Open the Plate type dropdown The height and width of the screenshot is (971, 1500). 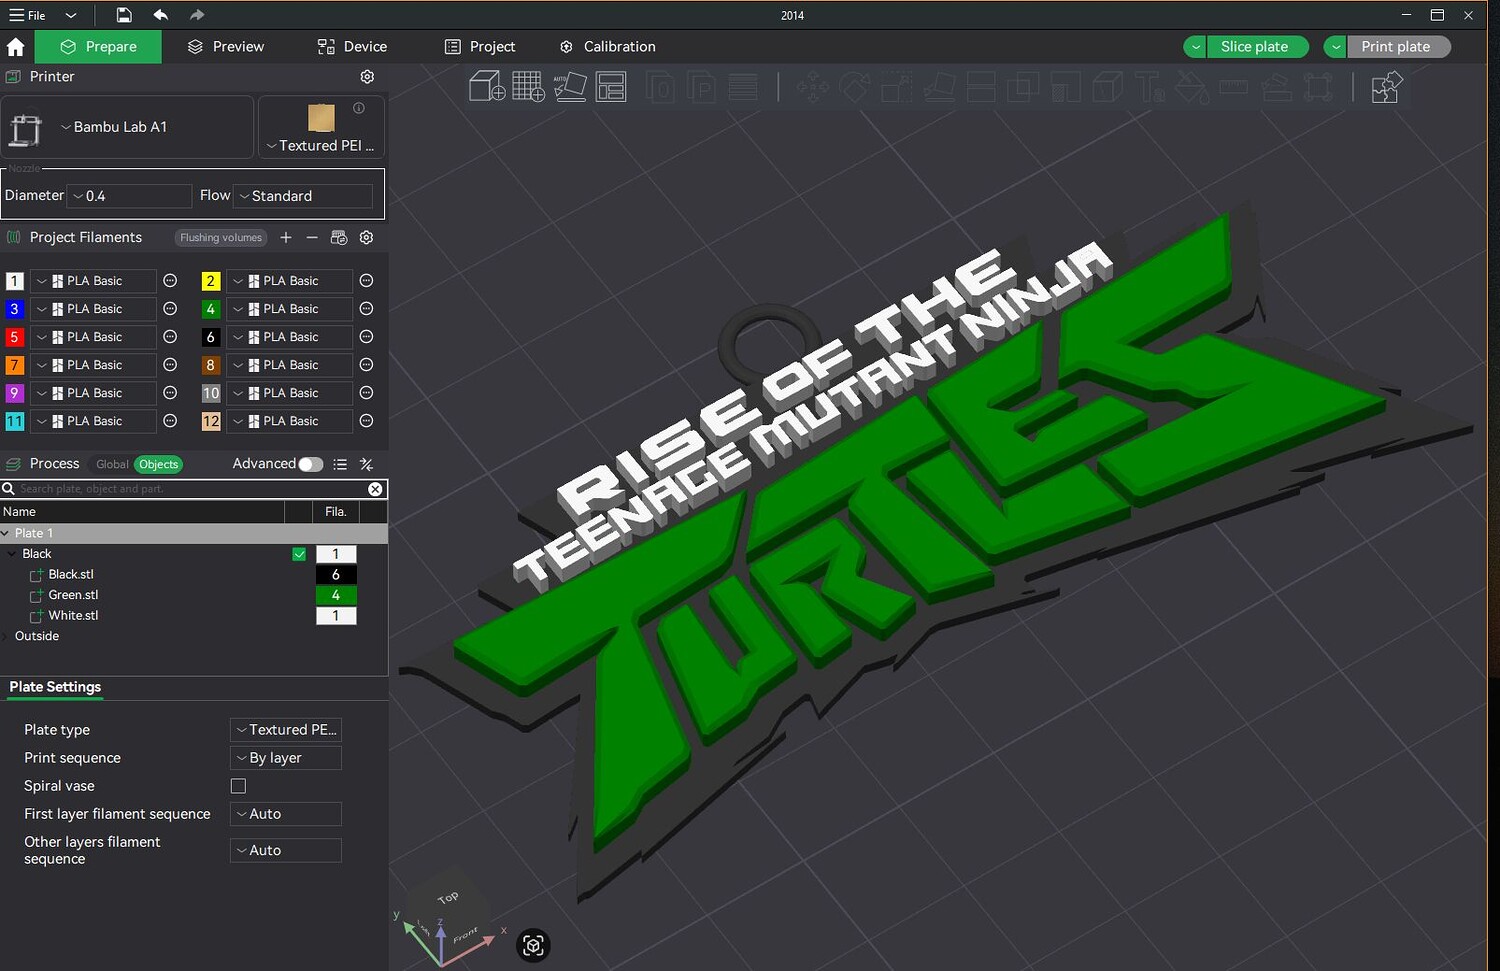click(x=286, y=730)
